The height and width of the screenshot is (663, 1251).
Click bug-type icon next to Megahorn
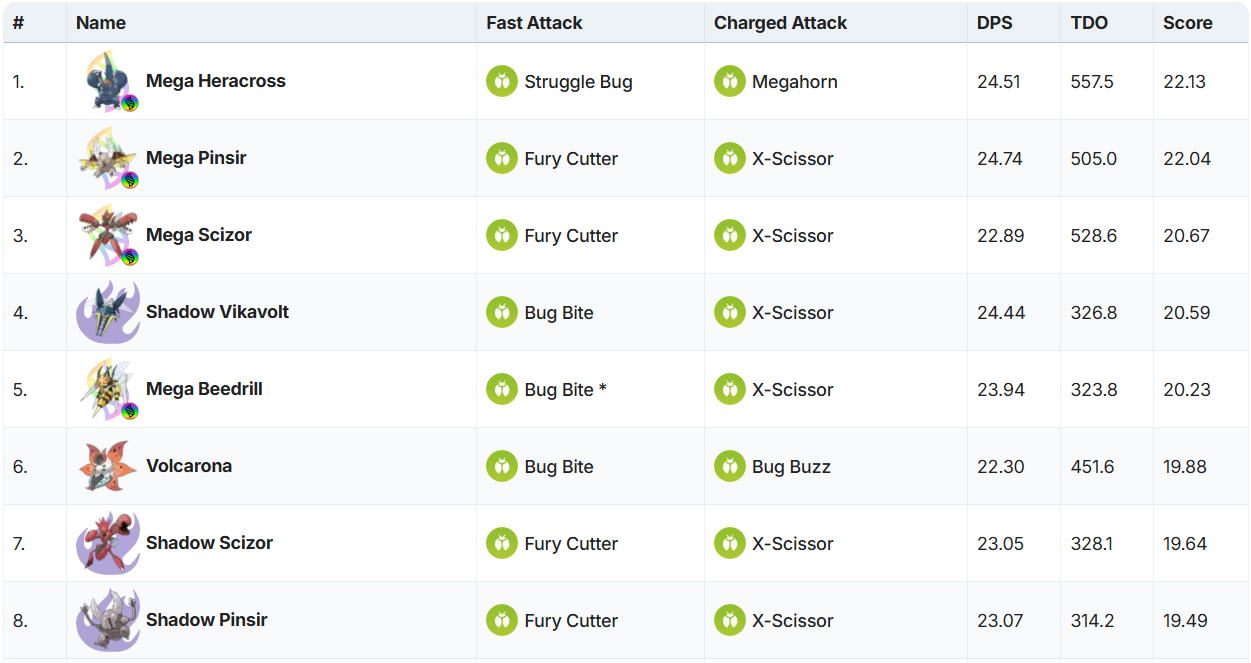(730, 81)
